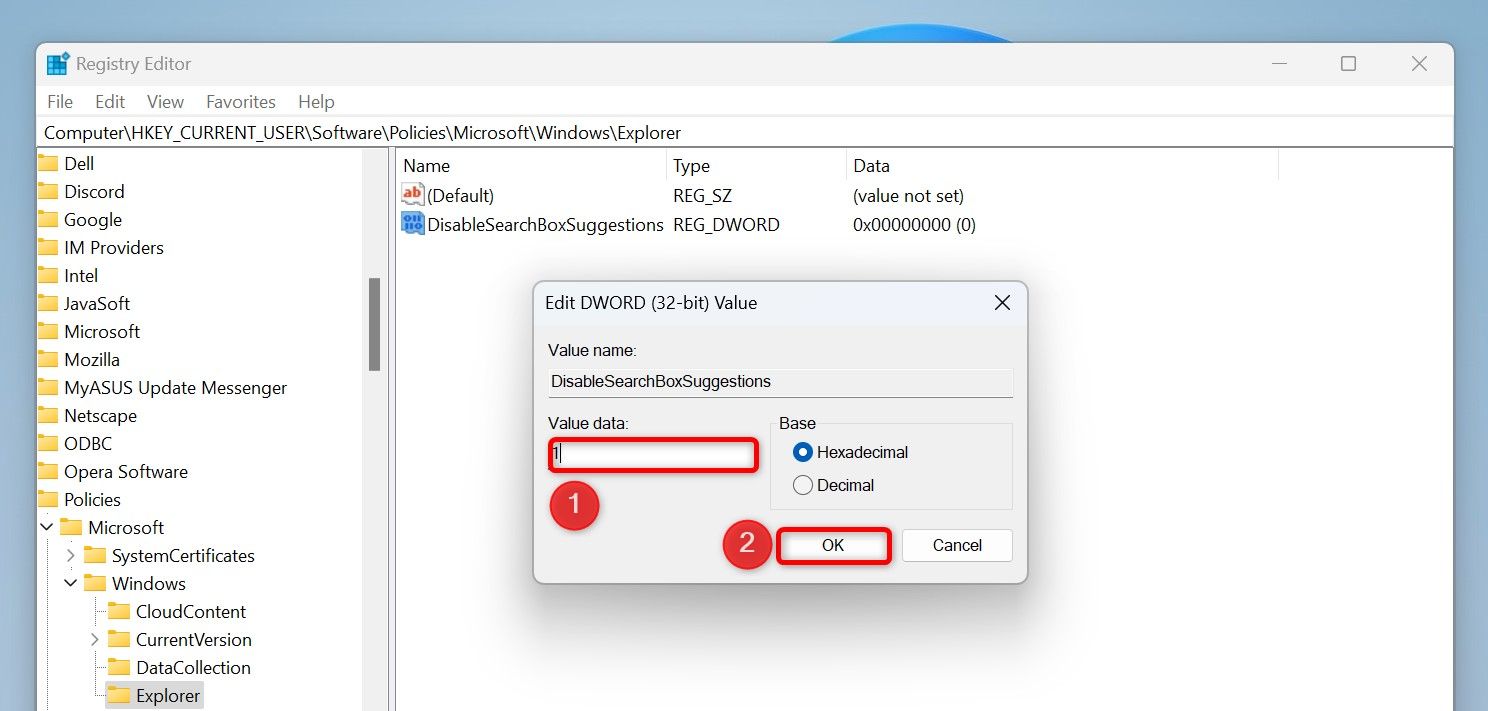Open the Favorites menu

tap(240, 101)
